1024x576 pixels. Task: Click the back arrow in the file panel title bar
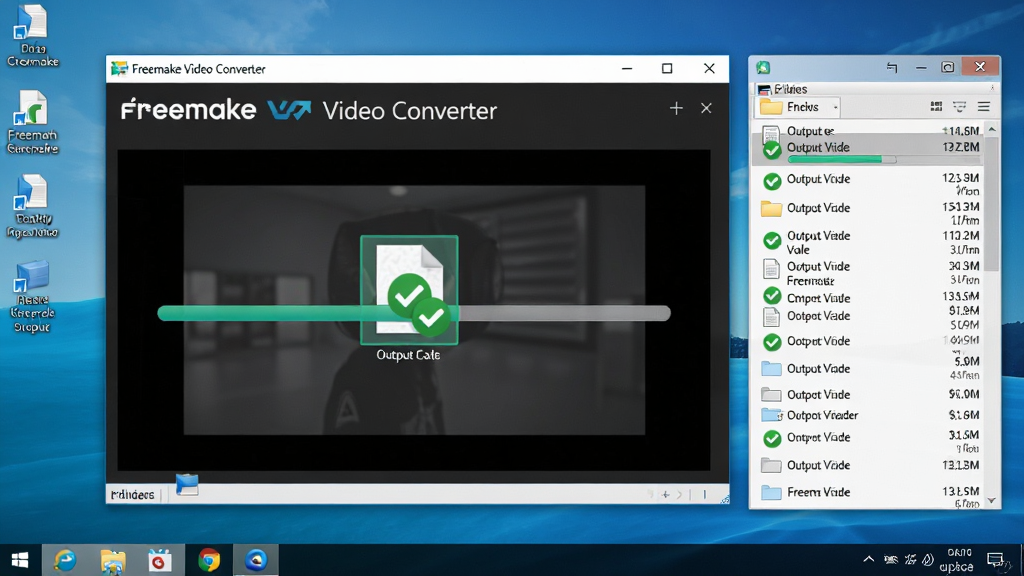click(x=891, y=67)
